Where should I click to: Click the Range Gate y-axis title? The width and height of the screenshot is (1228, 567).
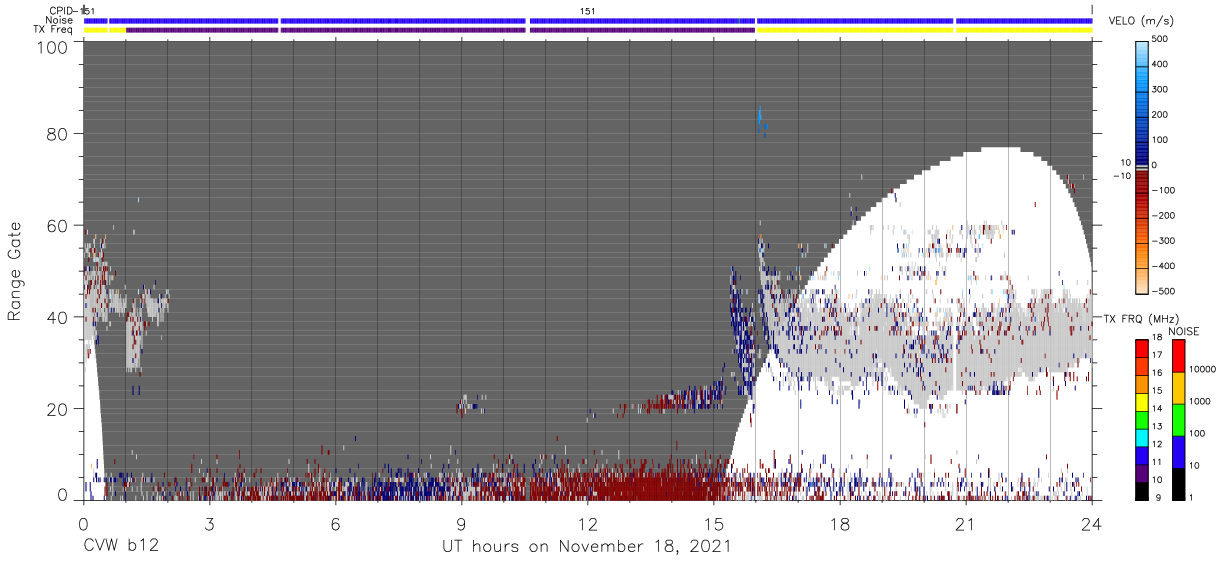pos(15,273)
